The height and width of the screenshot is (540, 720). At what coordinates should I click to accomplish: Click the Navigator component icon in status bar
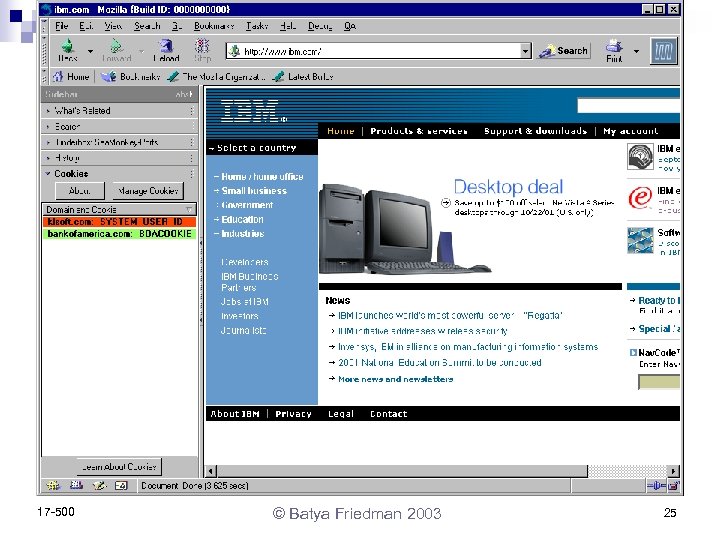click(x=53, y=485)
